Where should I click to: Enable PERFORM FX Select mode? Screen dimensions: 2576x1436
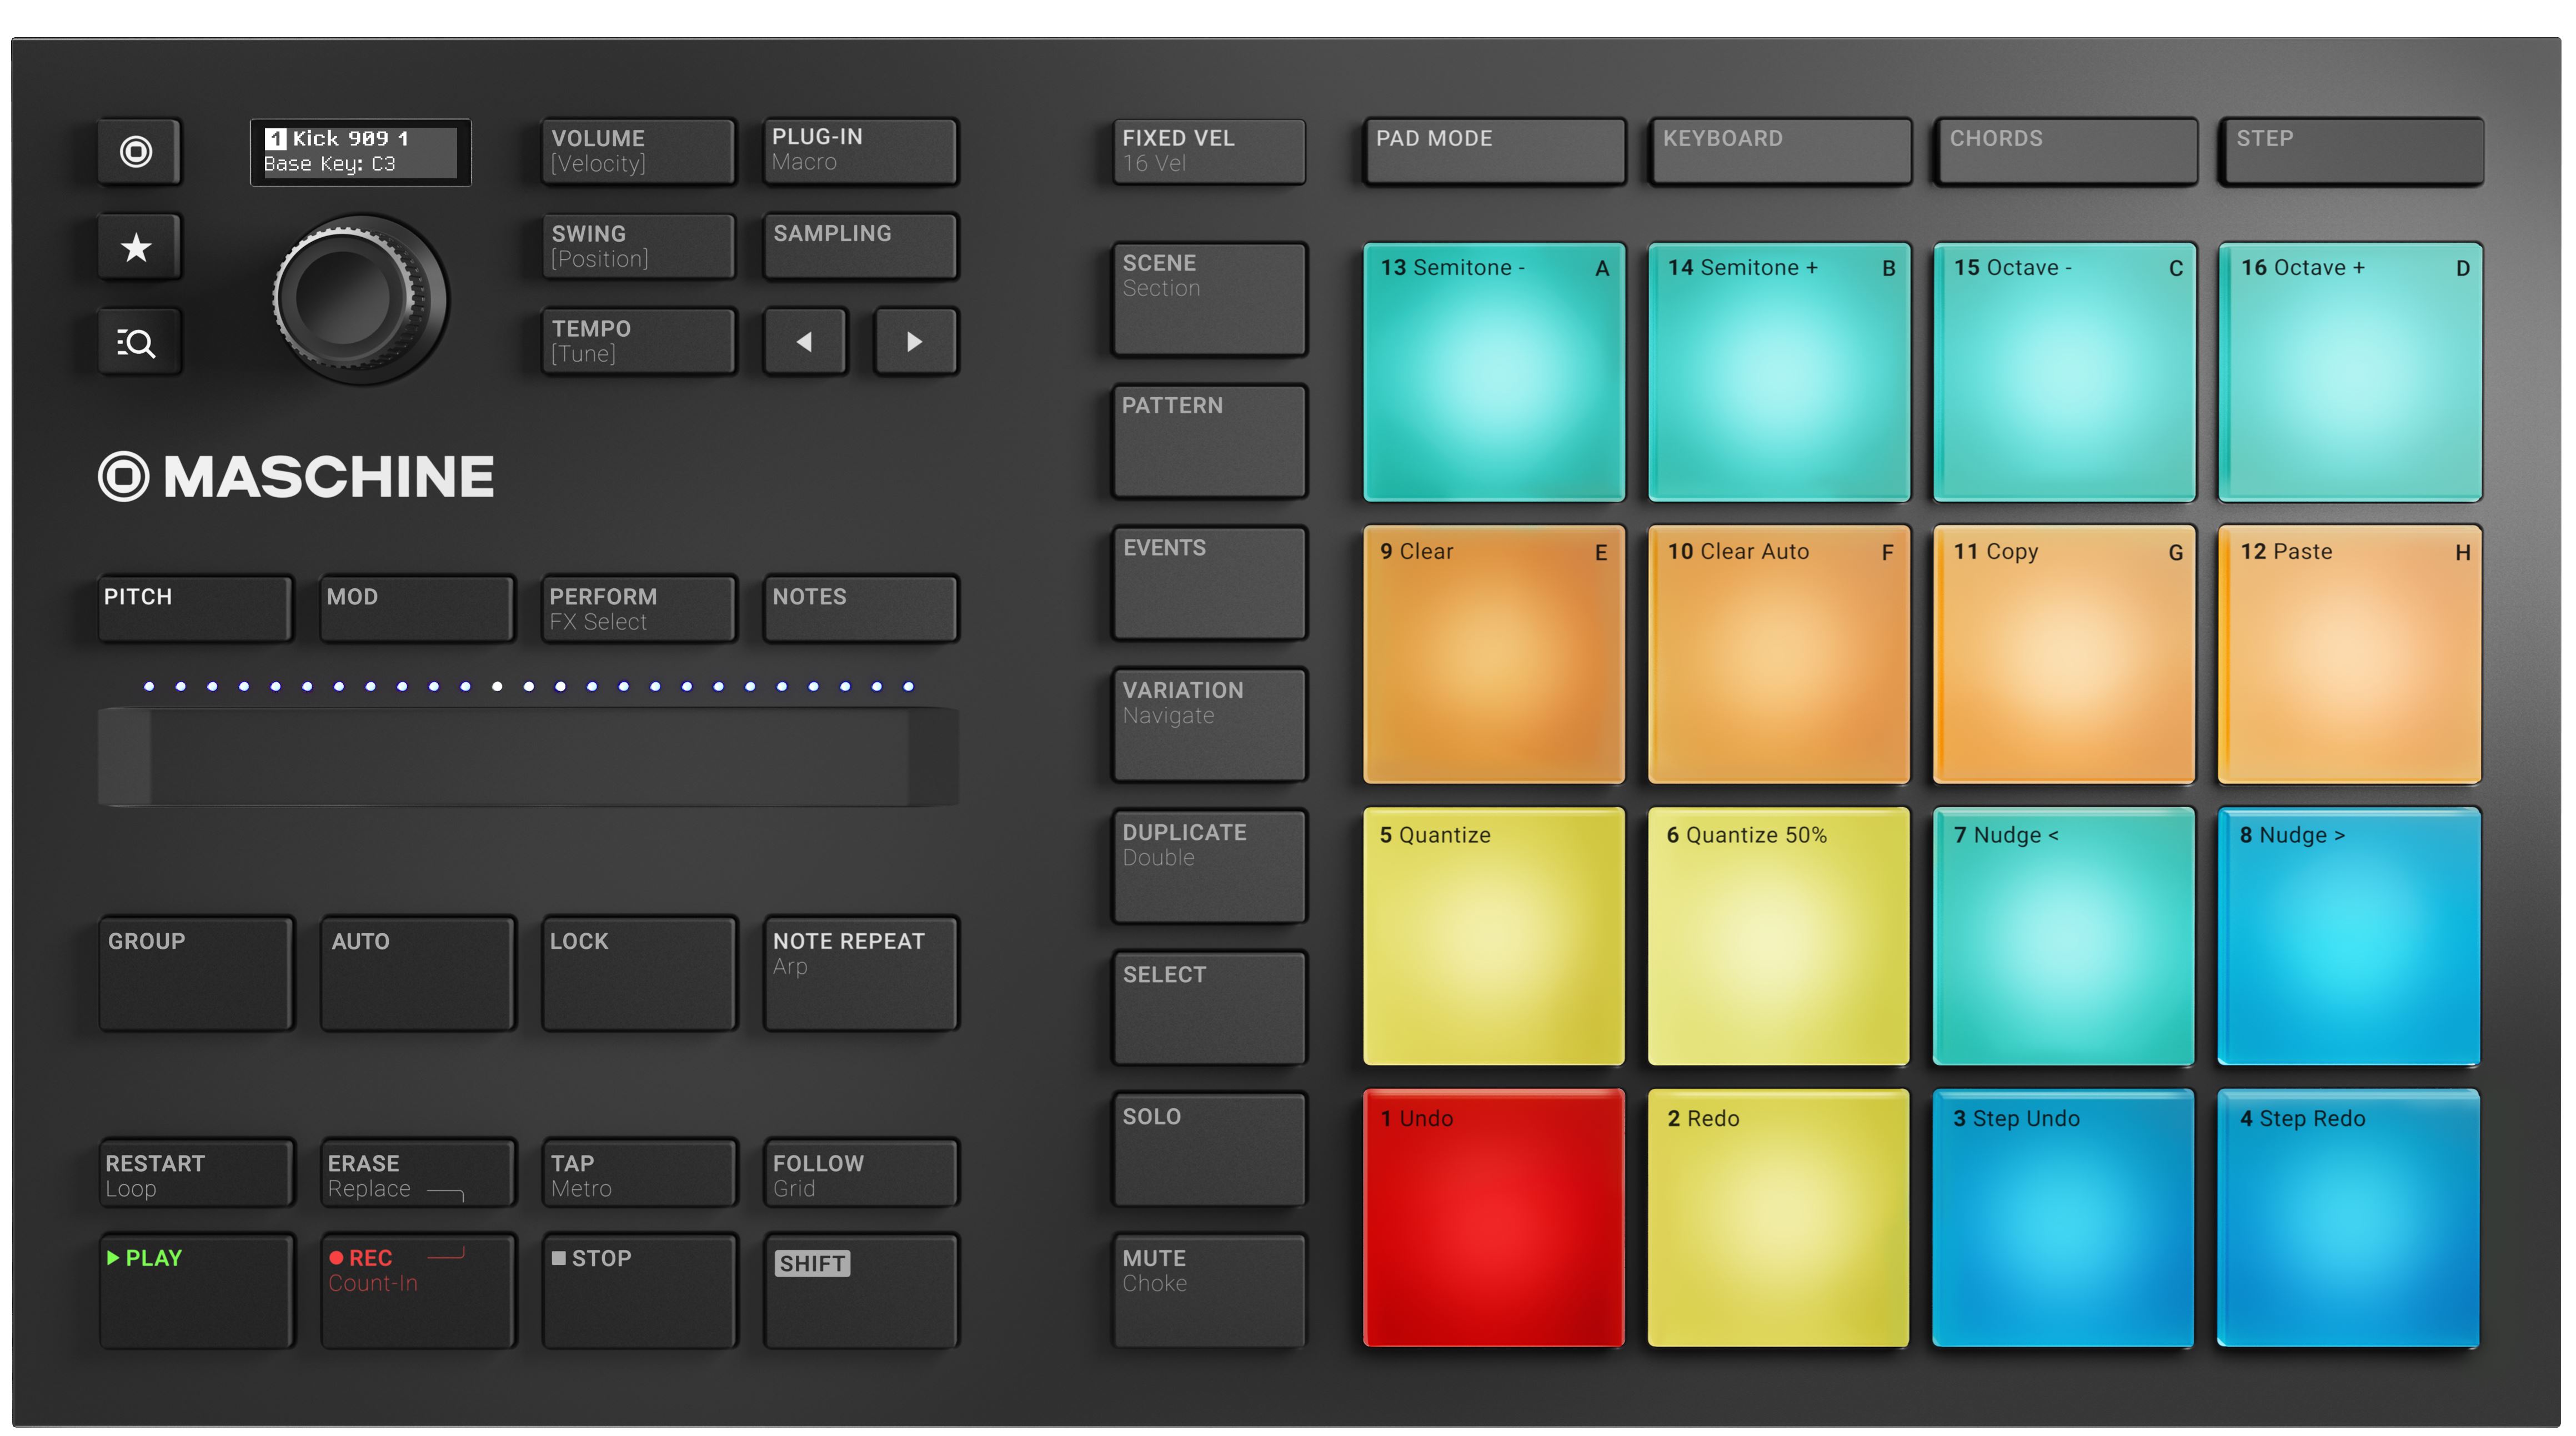click(x=639, y=608)
